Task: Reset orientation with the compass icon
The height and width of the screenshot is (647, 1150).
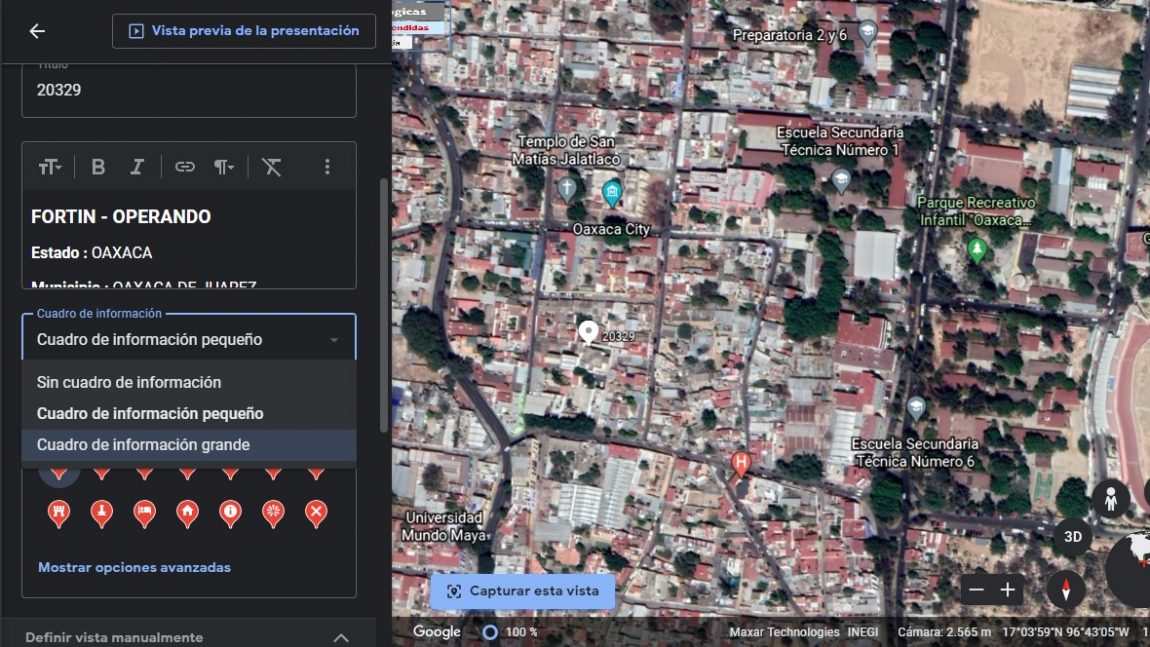Action: (x=1066, y=589)
